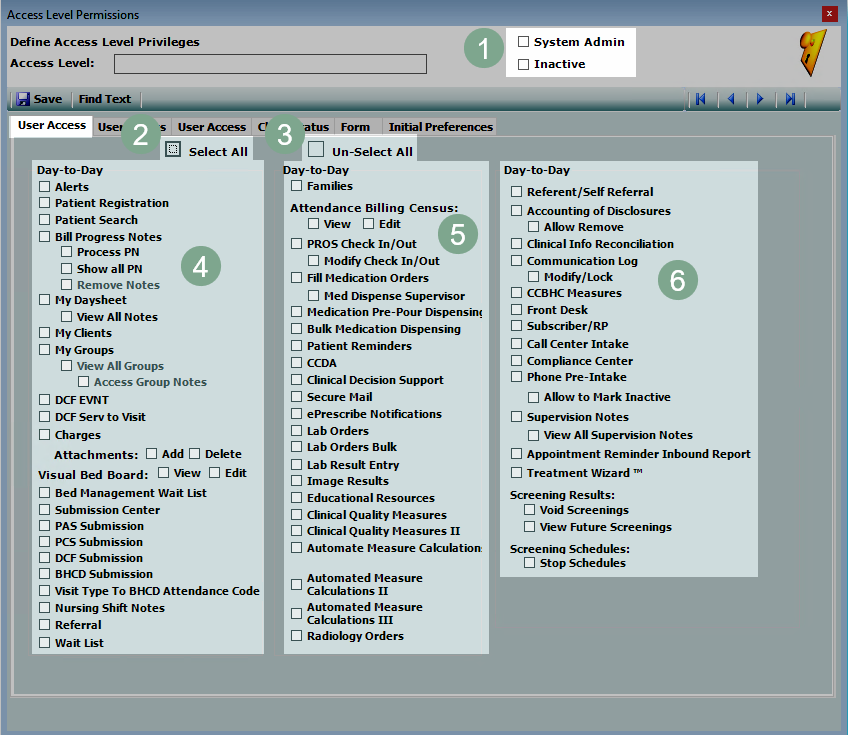Jump to the last record arrow
The image size is (848, 735).
pos(790,99)
